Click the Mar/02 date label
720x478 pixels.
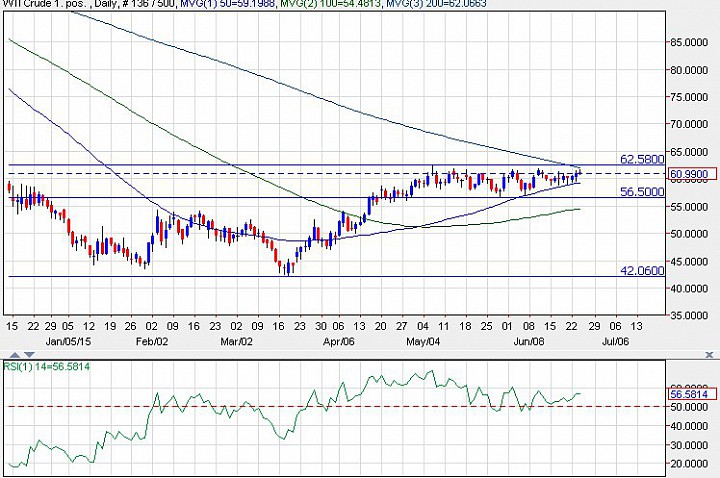point(236,342)
